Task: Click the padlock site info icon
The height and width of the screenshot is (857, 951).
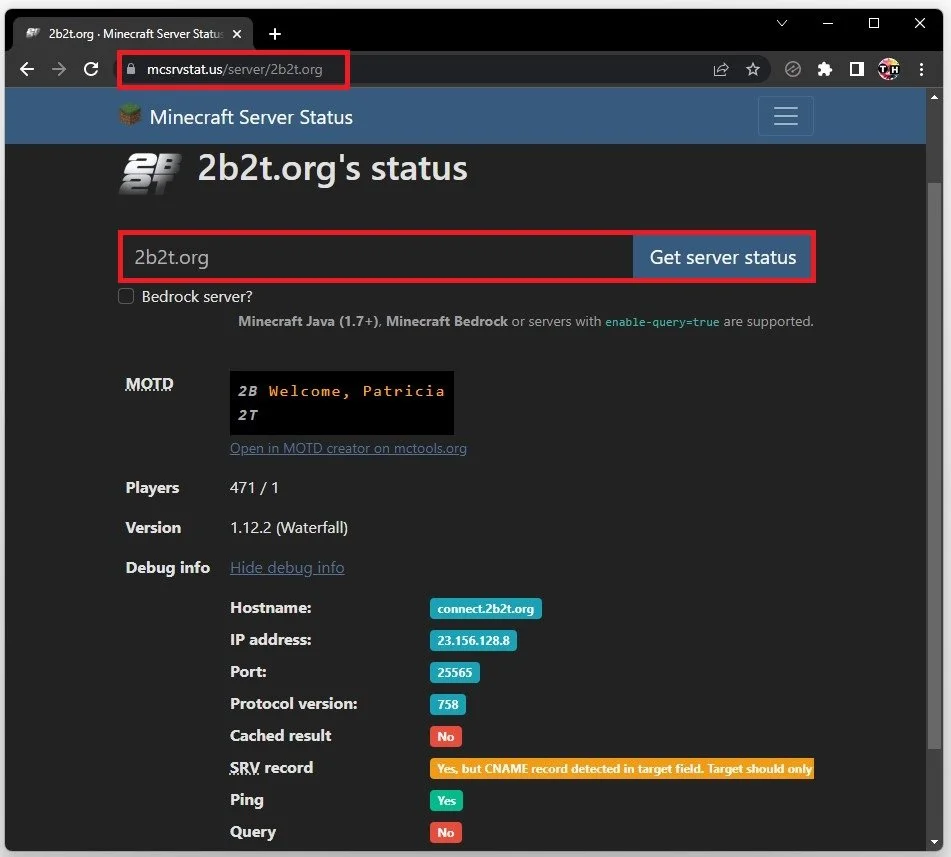Action: coord(130,69)
